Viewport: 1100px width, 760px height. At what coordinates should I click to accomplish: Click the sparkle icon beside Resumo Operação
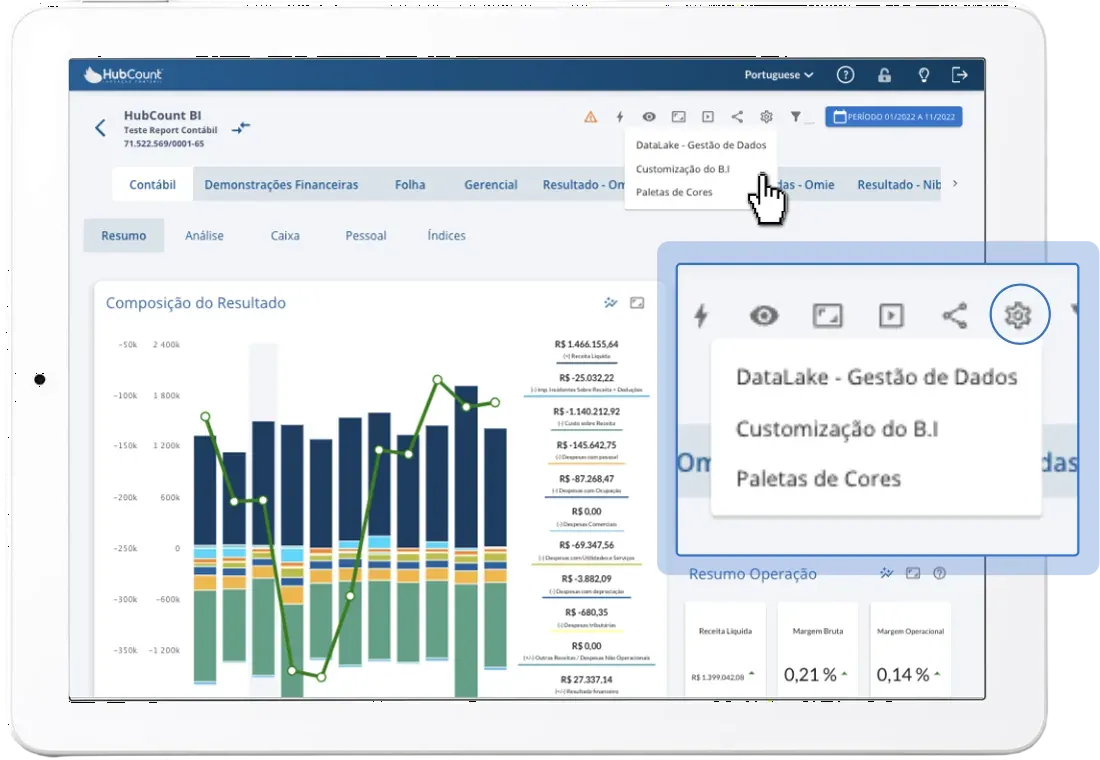(x=887, y=573)
